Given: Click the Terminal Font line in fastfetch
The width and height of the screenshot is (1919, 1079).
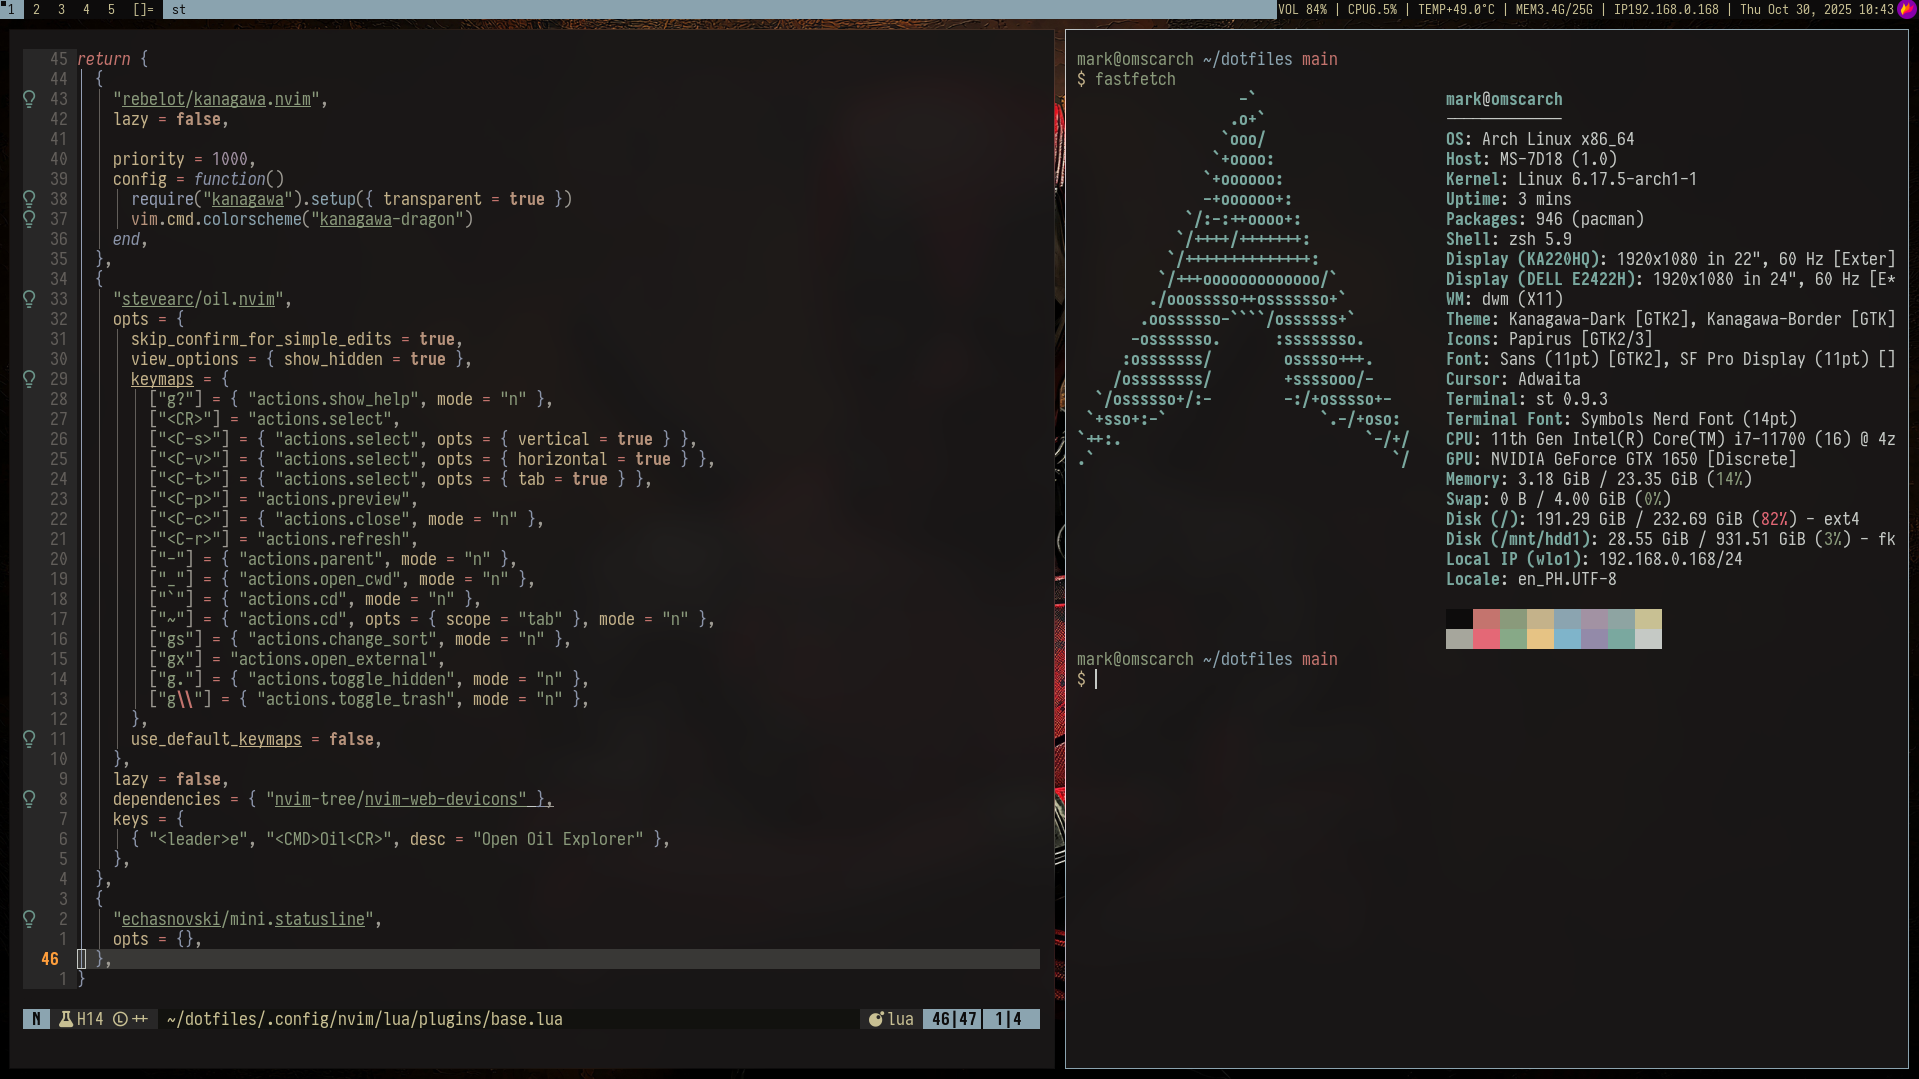Looking at the screenshot, I should [1621, 419].
